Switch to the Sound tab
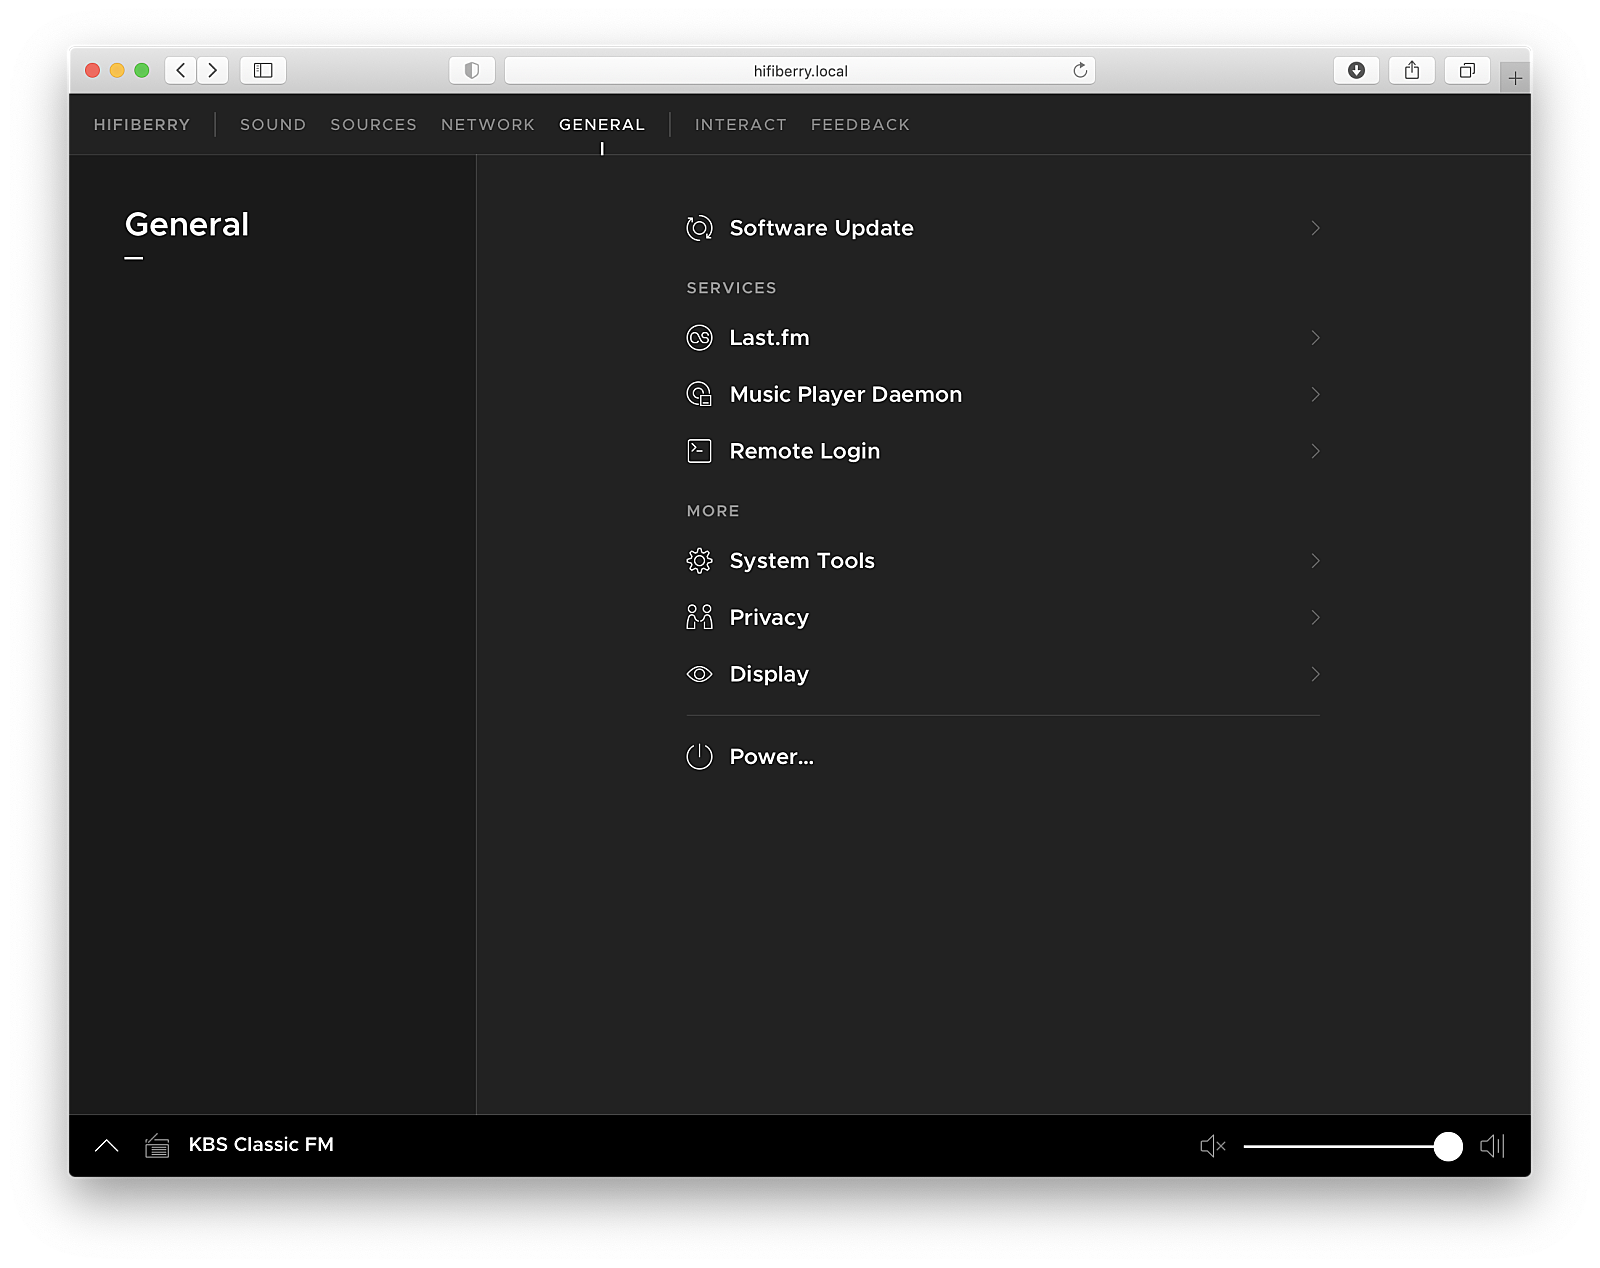Viewport: 1600px width, 1268px height. point(272,125)
